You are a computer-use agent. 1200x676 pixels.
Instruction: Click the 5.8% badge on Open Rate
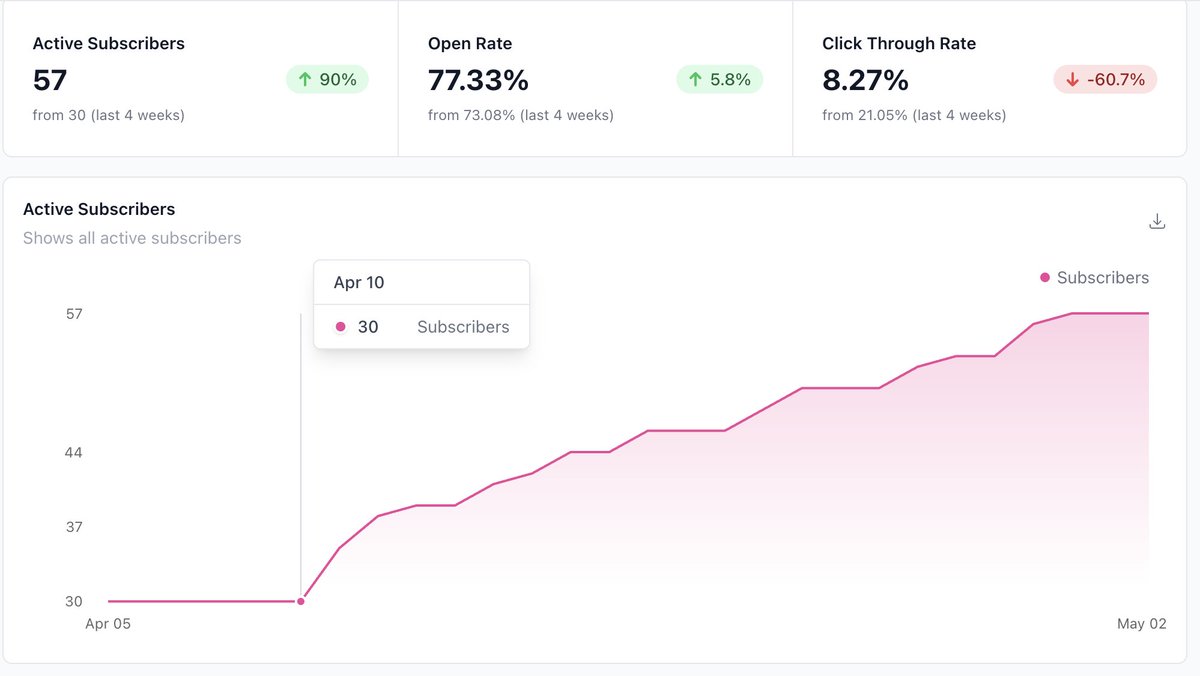(x=719, y=79)
